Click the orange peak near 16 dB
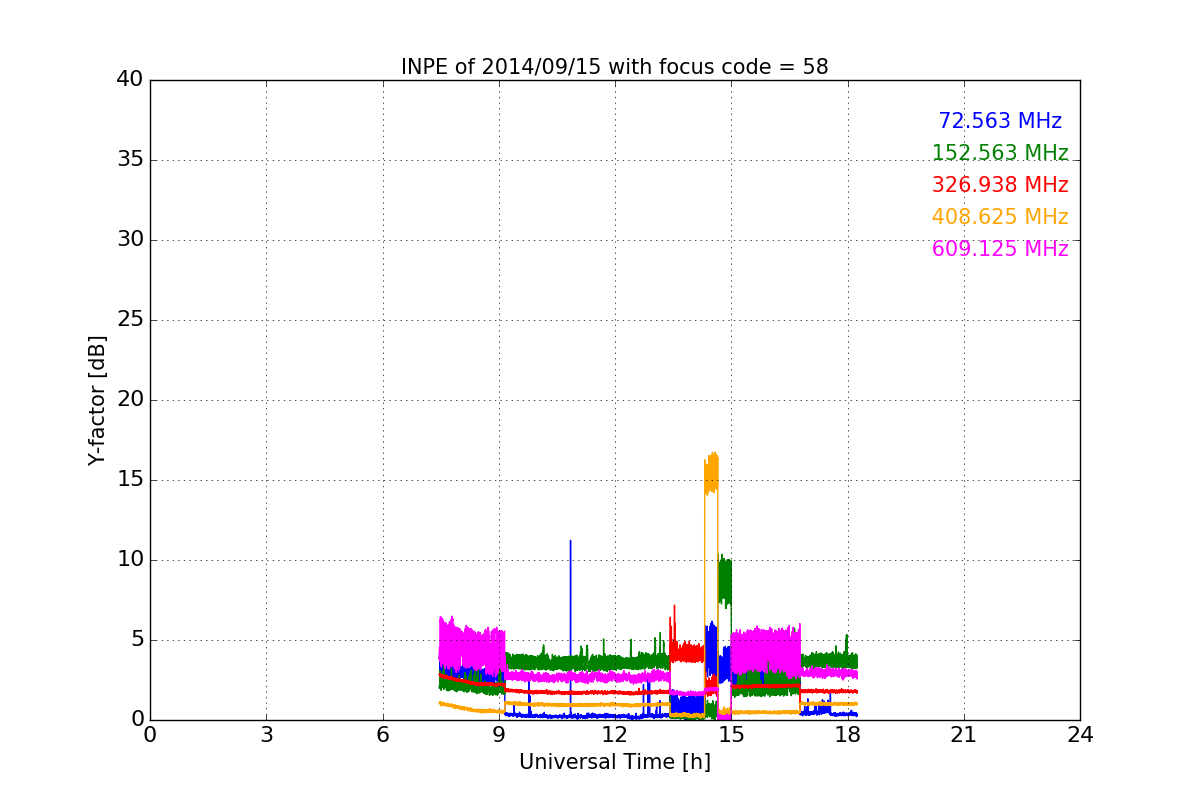The image size is (1200, 800). [x=711, y=472]
